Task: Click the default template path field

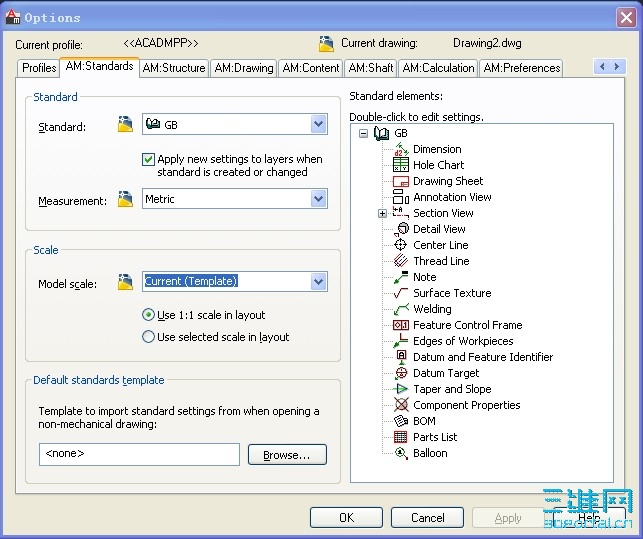Action: [x=139, y=454]
